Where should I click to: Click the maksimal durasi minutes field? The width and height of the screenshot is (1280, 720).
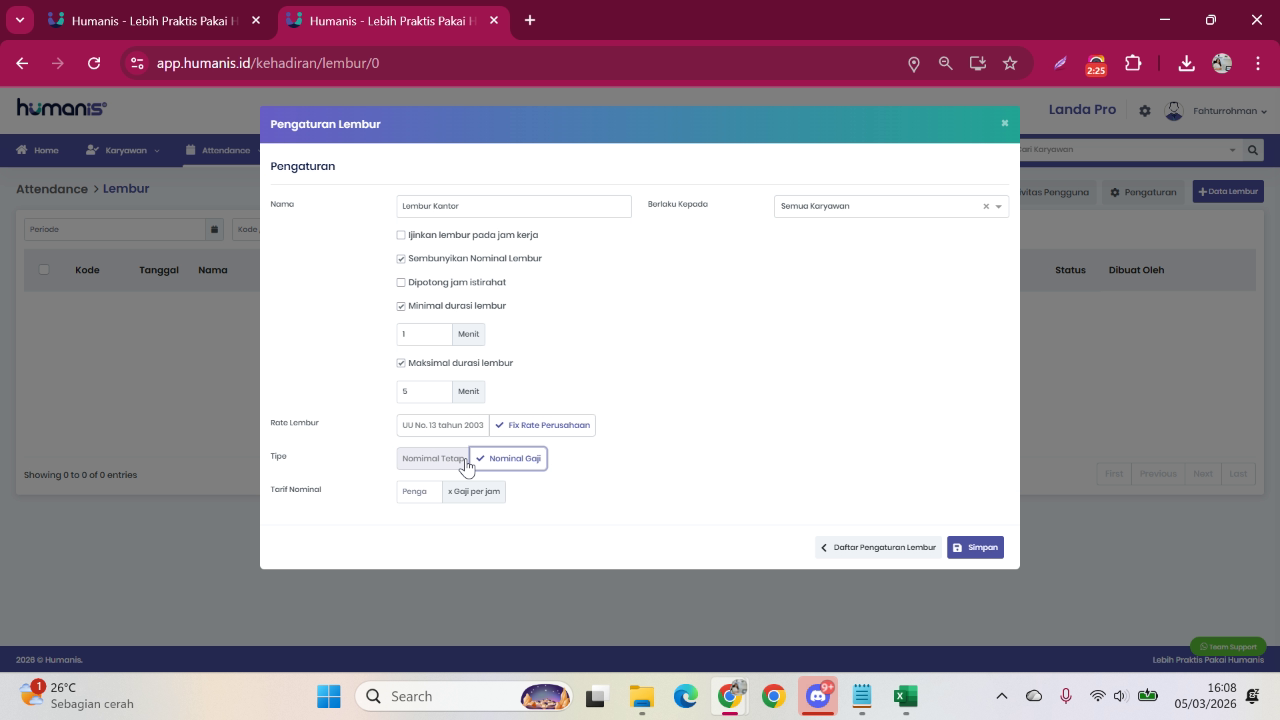tap(424, 391)
